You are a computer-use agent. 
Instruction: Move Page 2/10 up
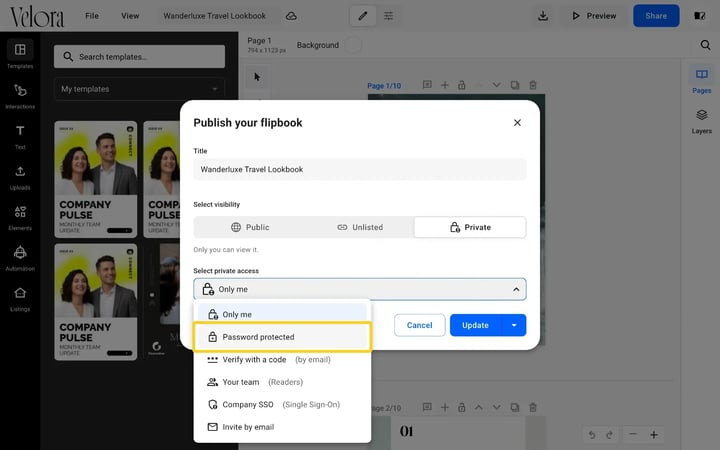point(478,407)
